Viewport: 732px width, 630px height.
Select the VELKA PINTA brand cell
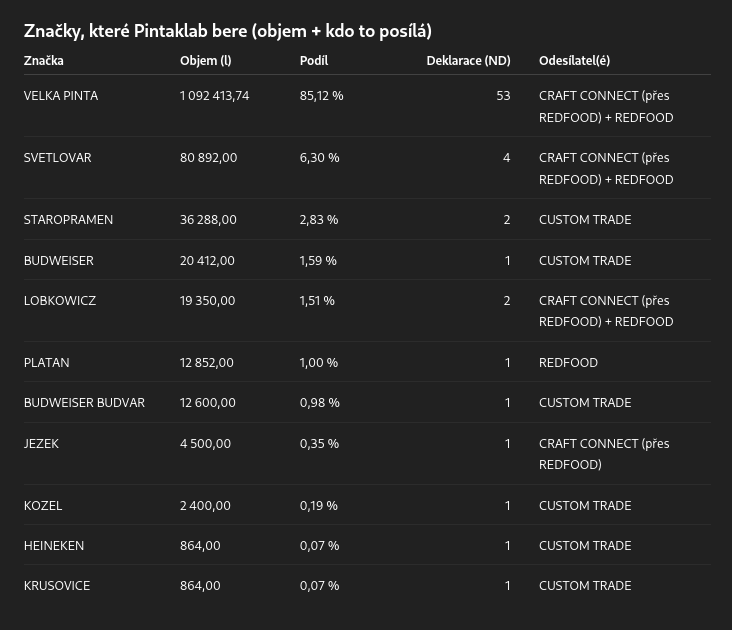point(61,96)
